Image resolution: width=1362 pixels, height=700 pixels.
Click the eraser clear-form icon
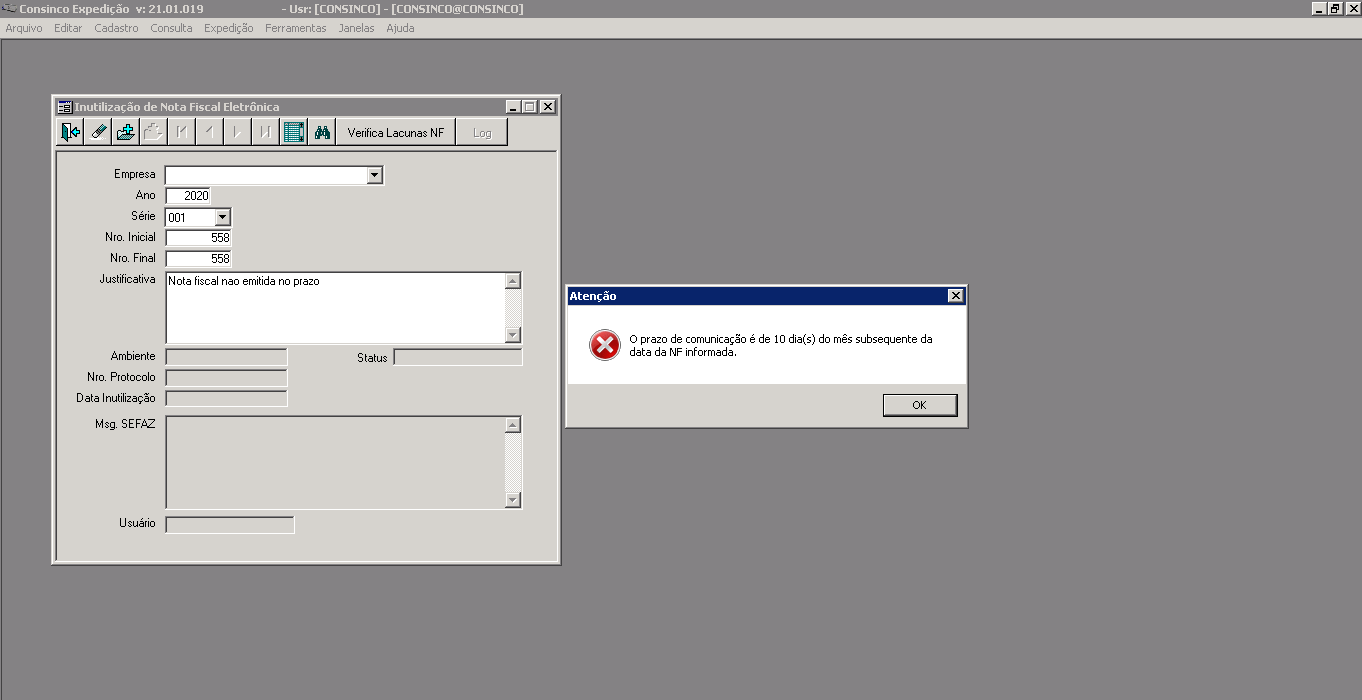[x=98, y=132]
